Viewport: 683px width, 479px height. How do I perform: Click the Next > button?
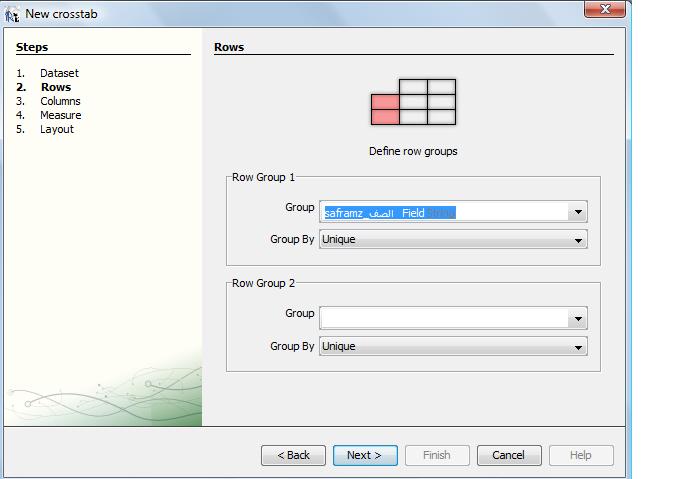pyautogui.click(x=365, y=455)
